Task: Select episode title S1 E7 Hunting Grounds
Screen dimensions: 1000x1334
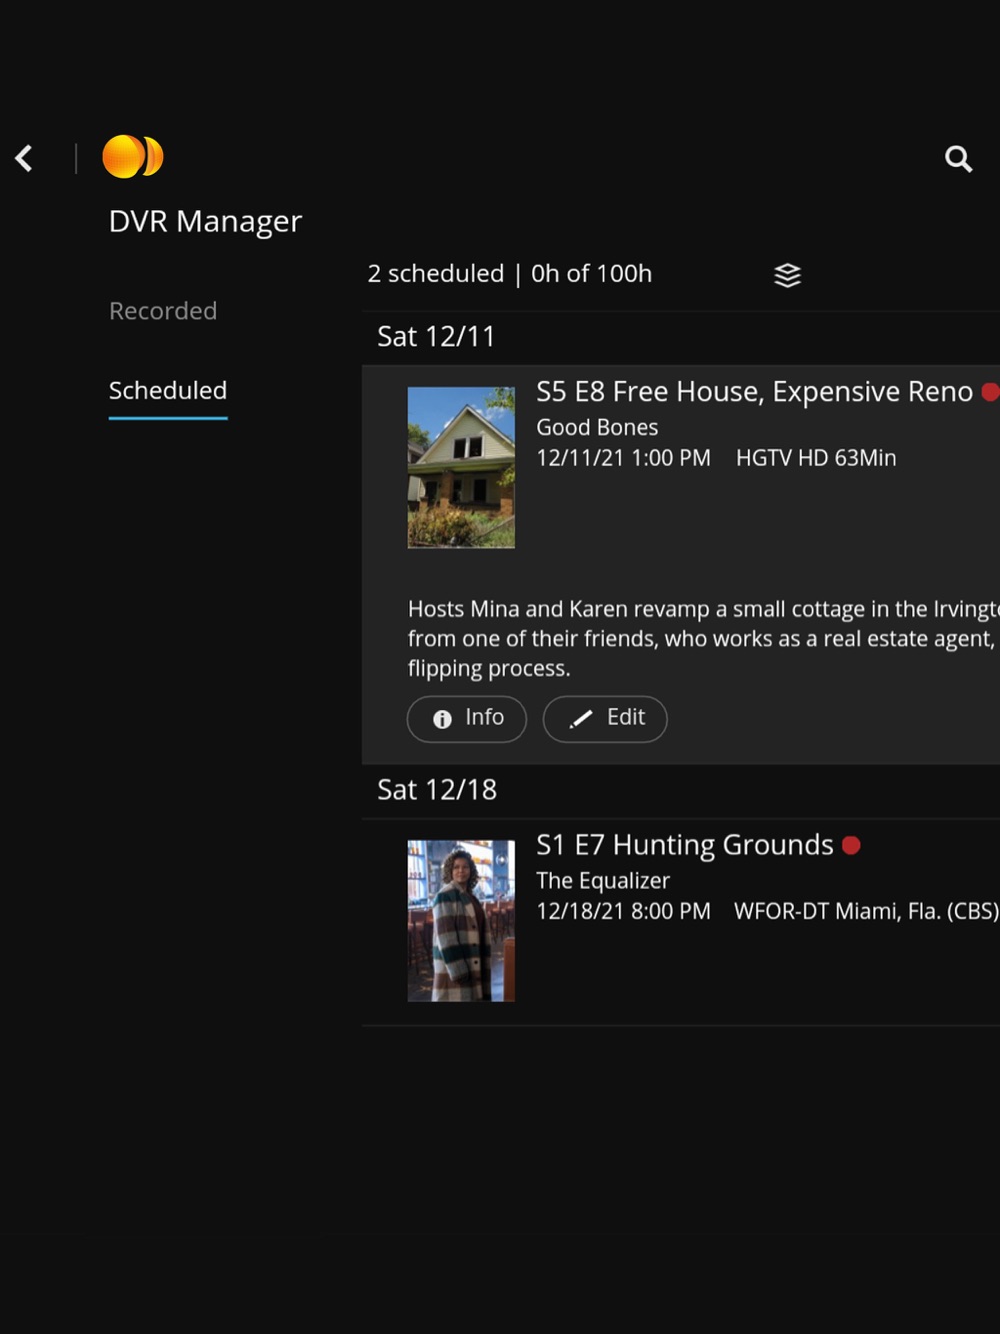Action: [684, 845]
